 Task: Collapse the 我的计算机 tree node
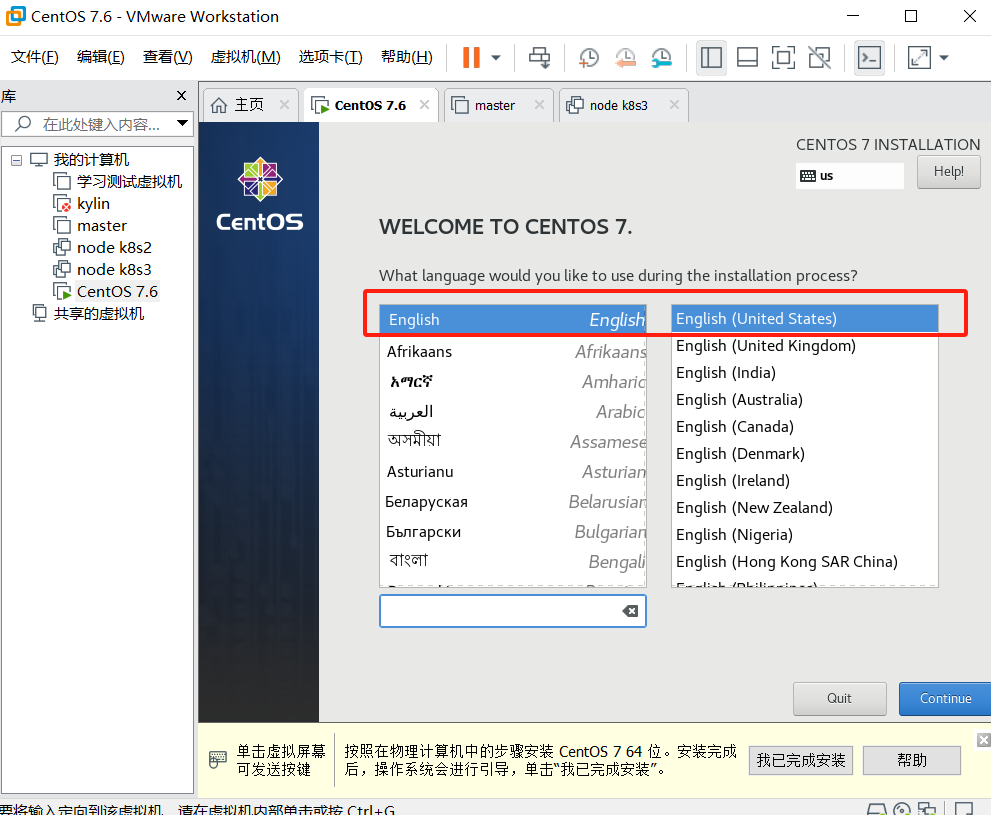pyautogui.click(x=16, y=160)
